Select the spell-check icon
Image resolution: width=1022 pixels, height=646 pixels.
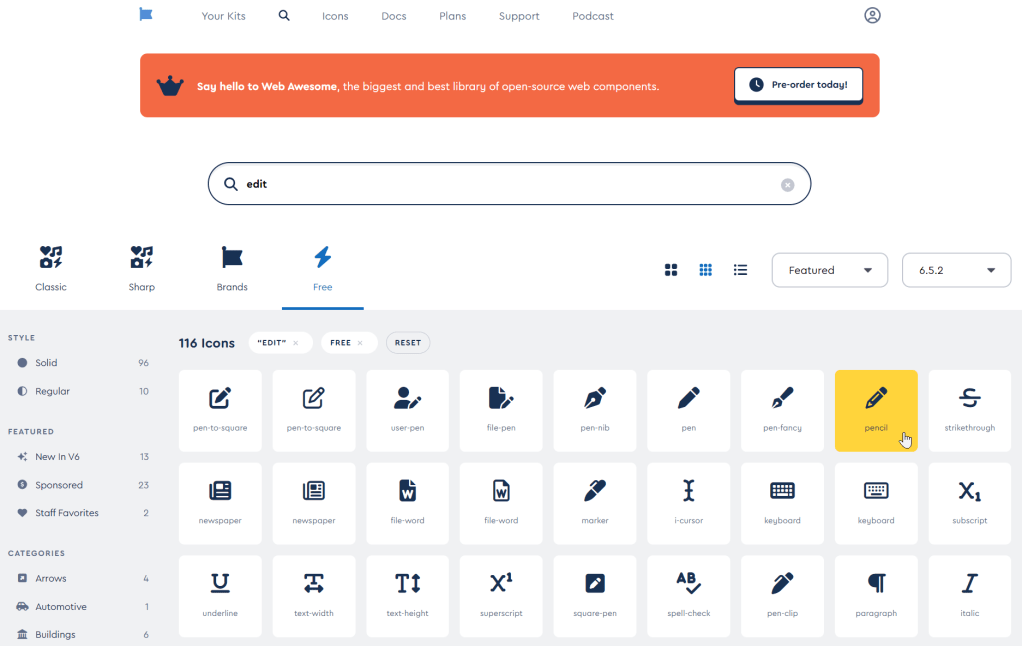pos(688,596)
